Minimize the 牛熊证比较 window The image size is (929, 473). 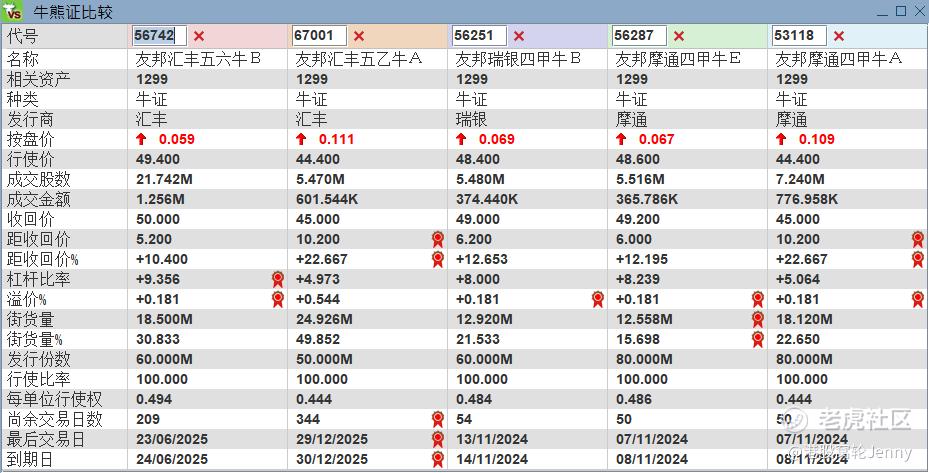tap(883, 12)
